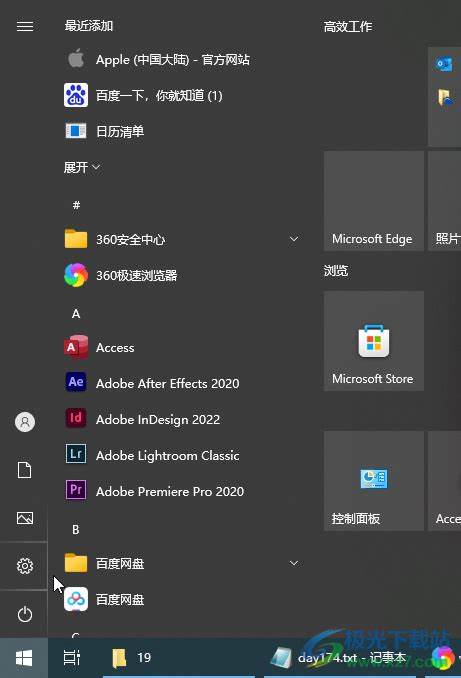Expand the 百度网盘 folder chevron

point(294,563)
